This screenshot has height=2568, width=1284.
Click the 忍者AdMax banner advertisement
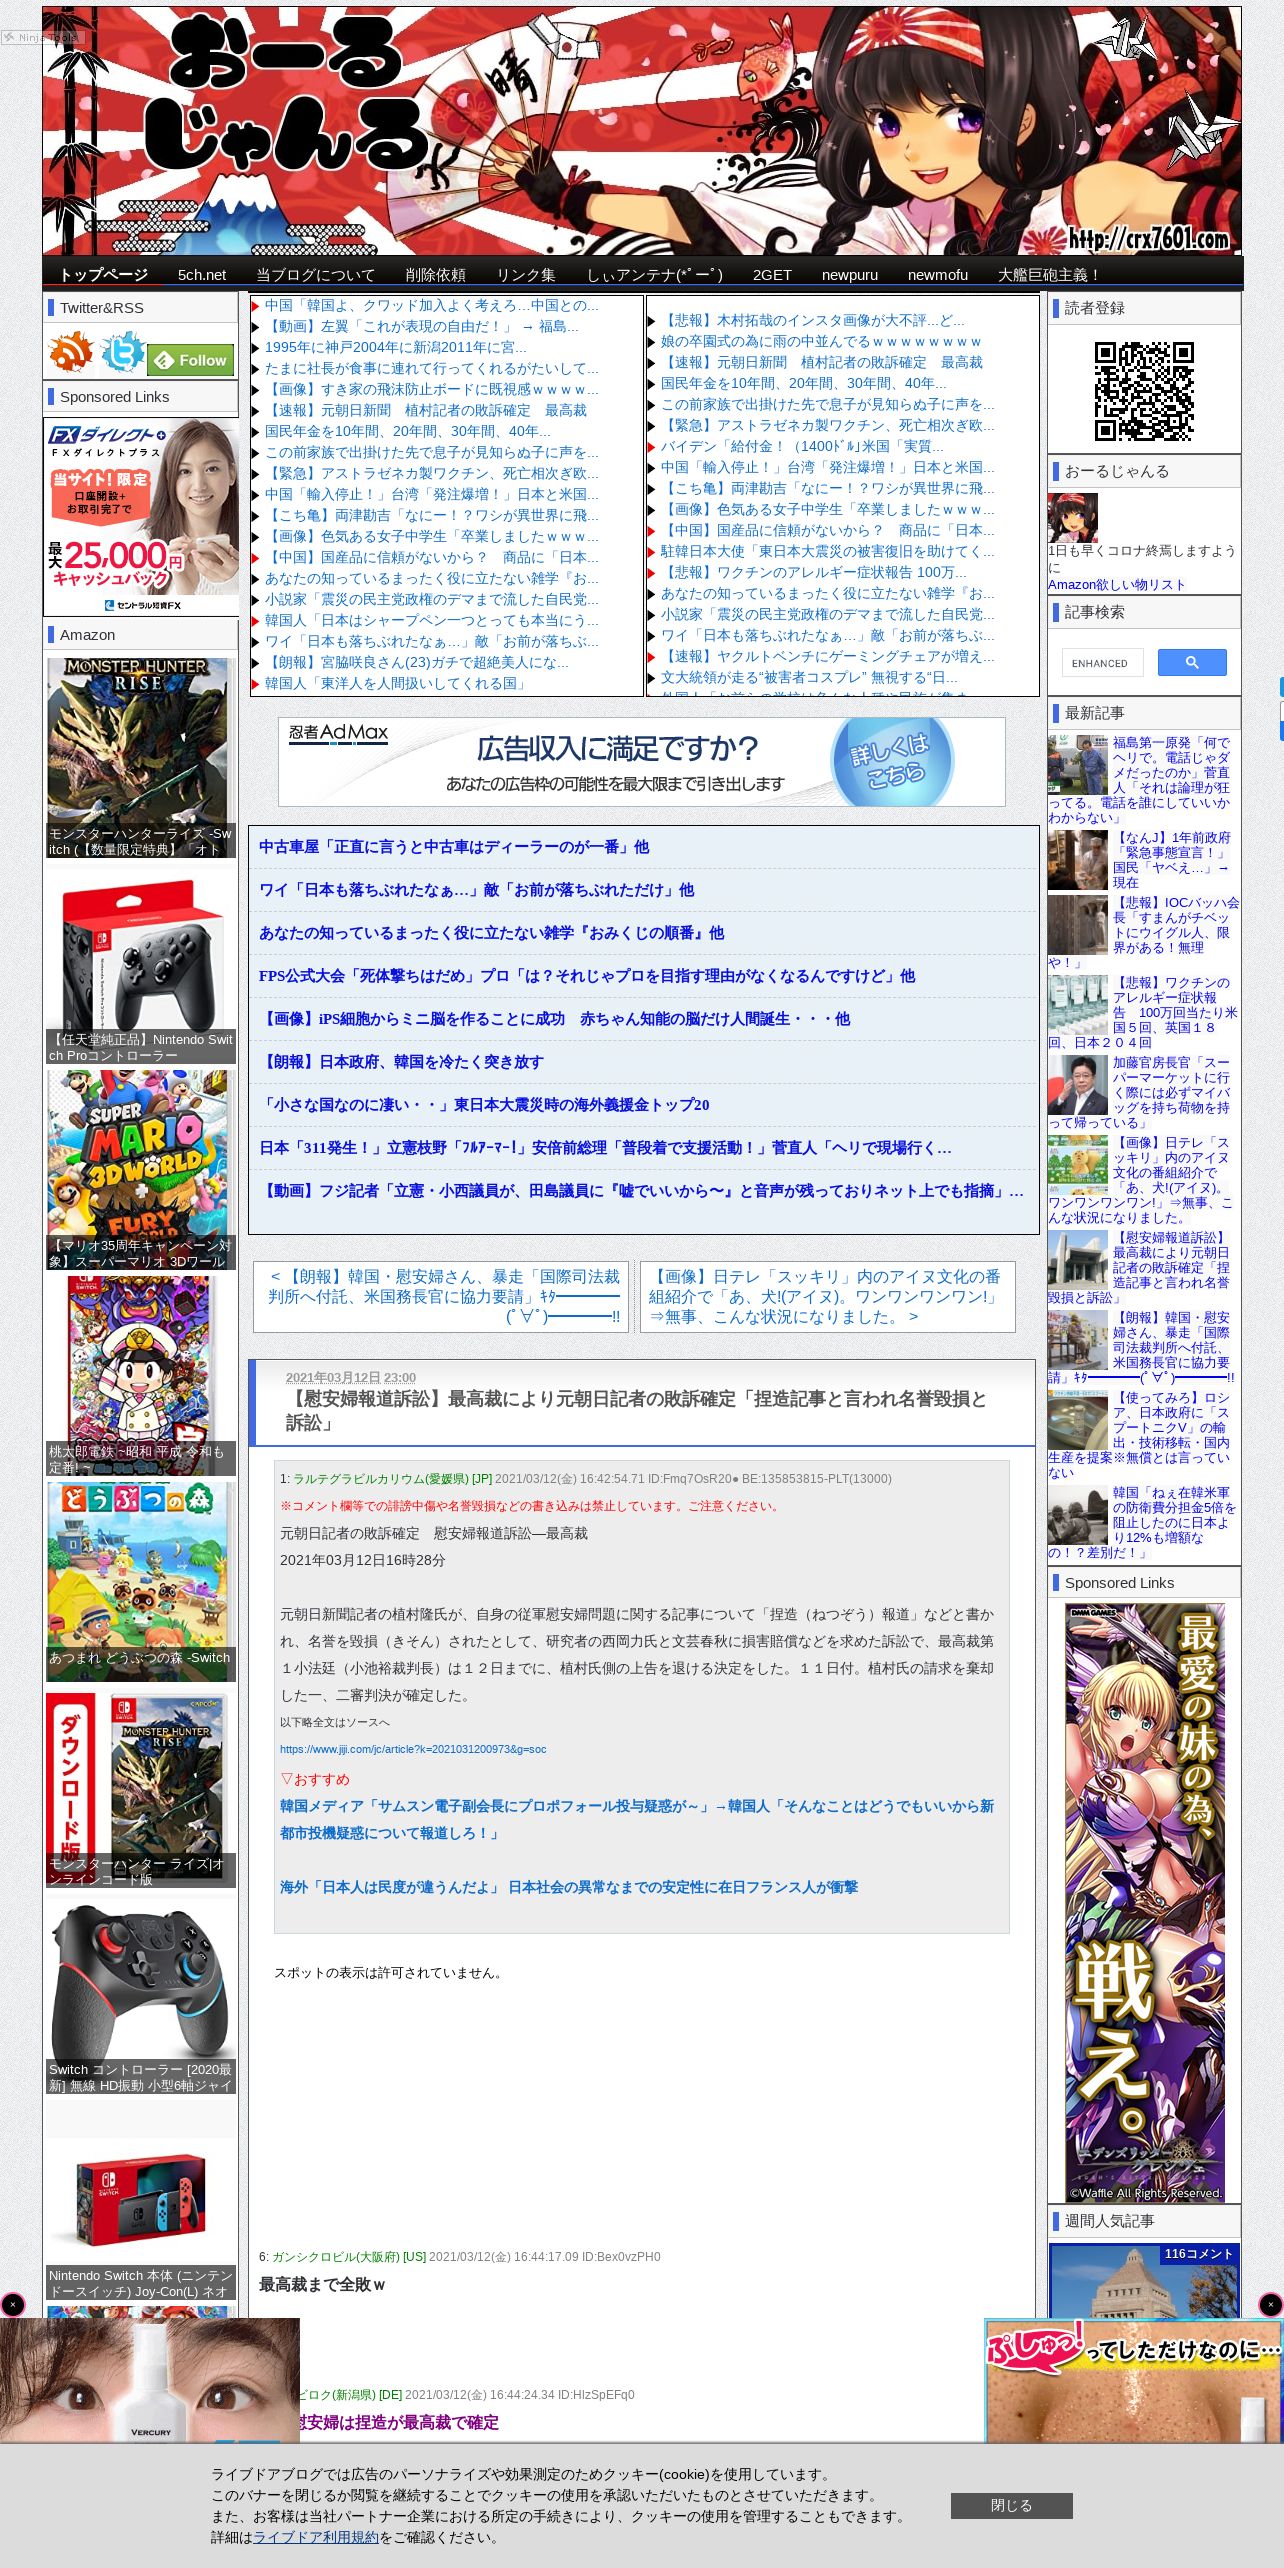[x=642, y=761]
